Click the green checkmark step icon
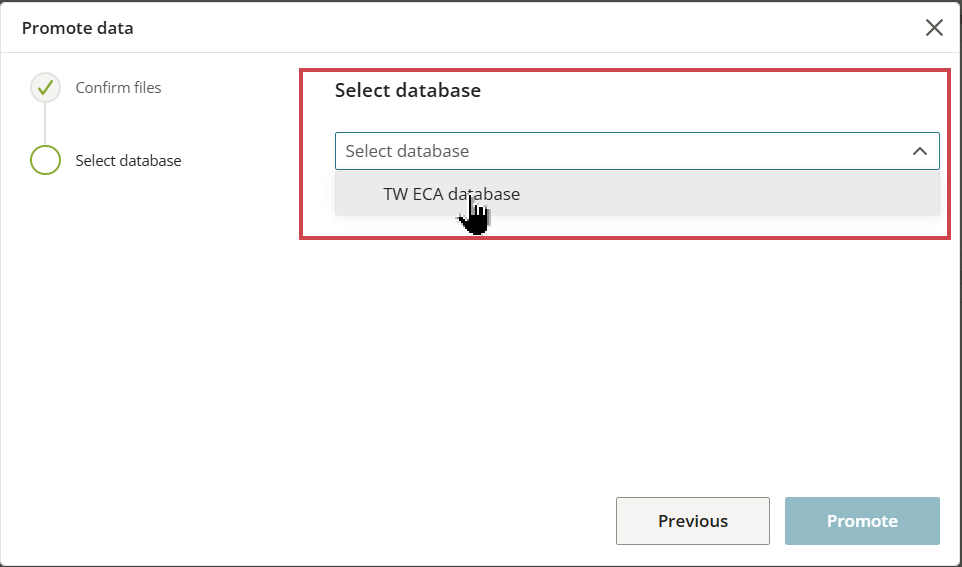 click(x=45, y=88)
